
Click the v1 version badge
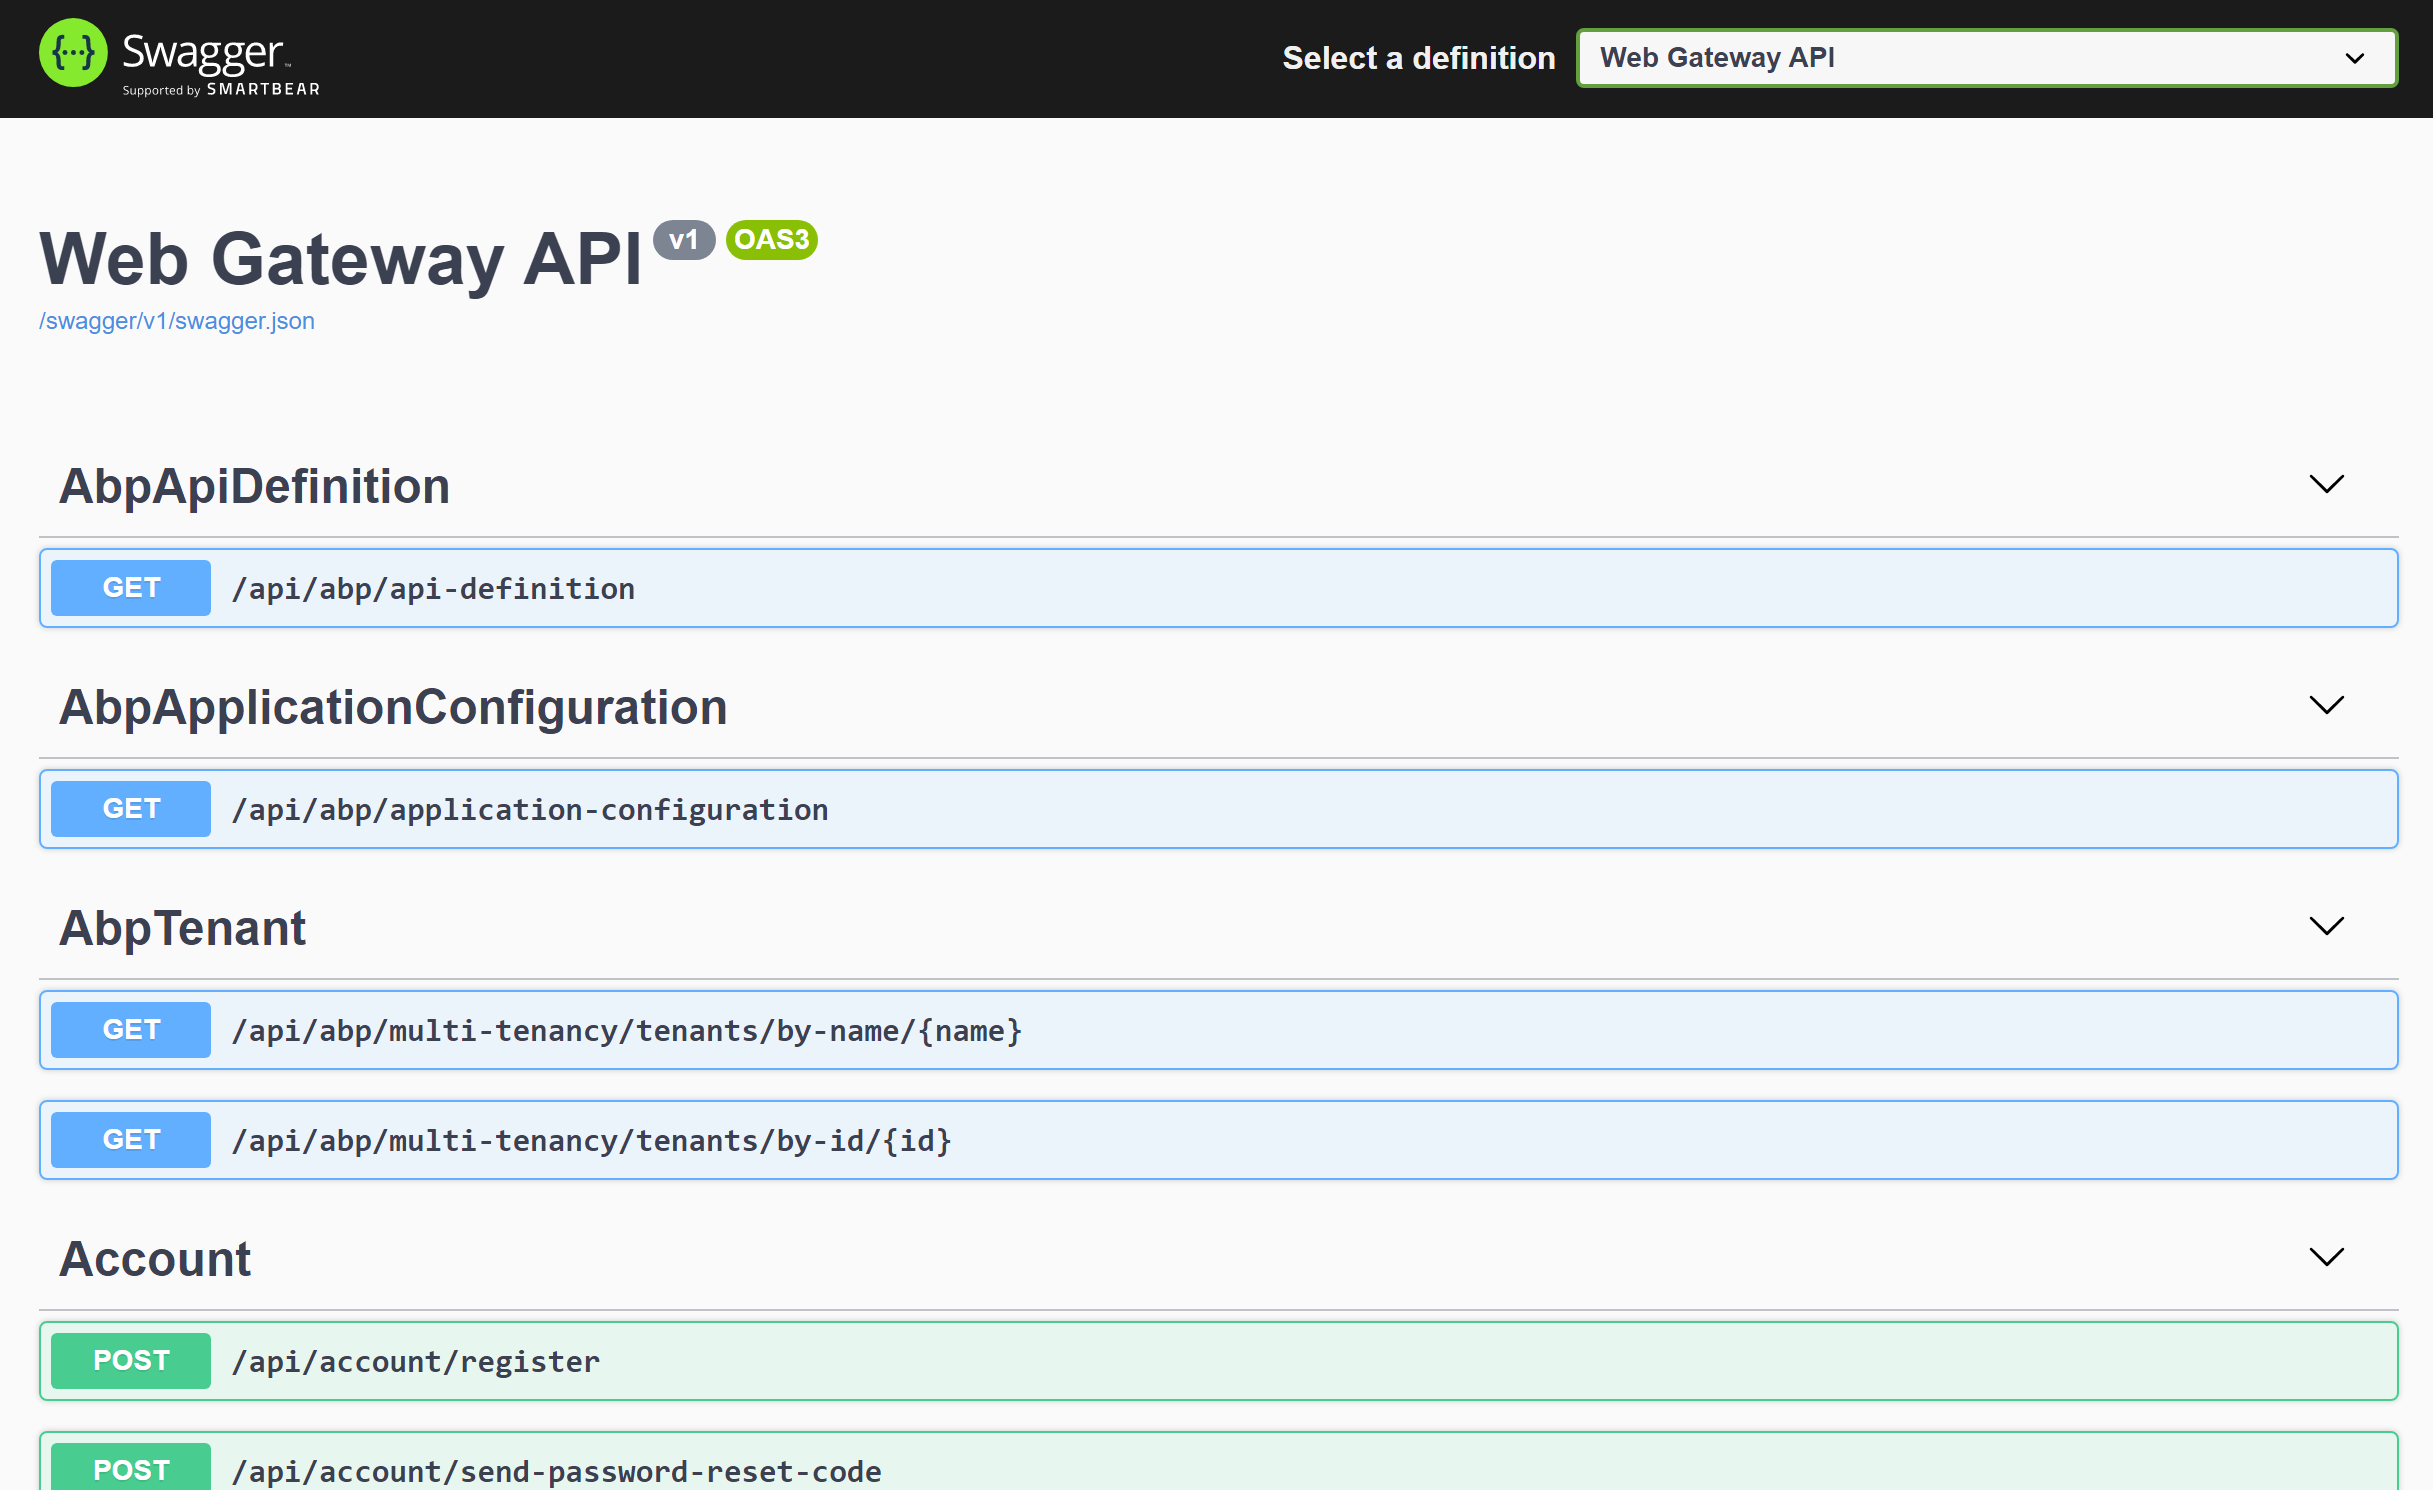683,240
